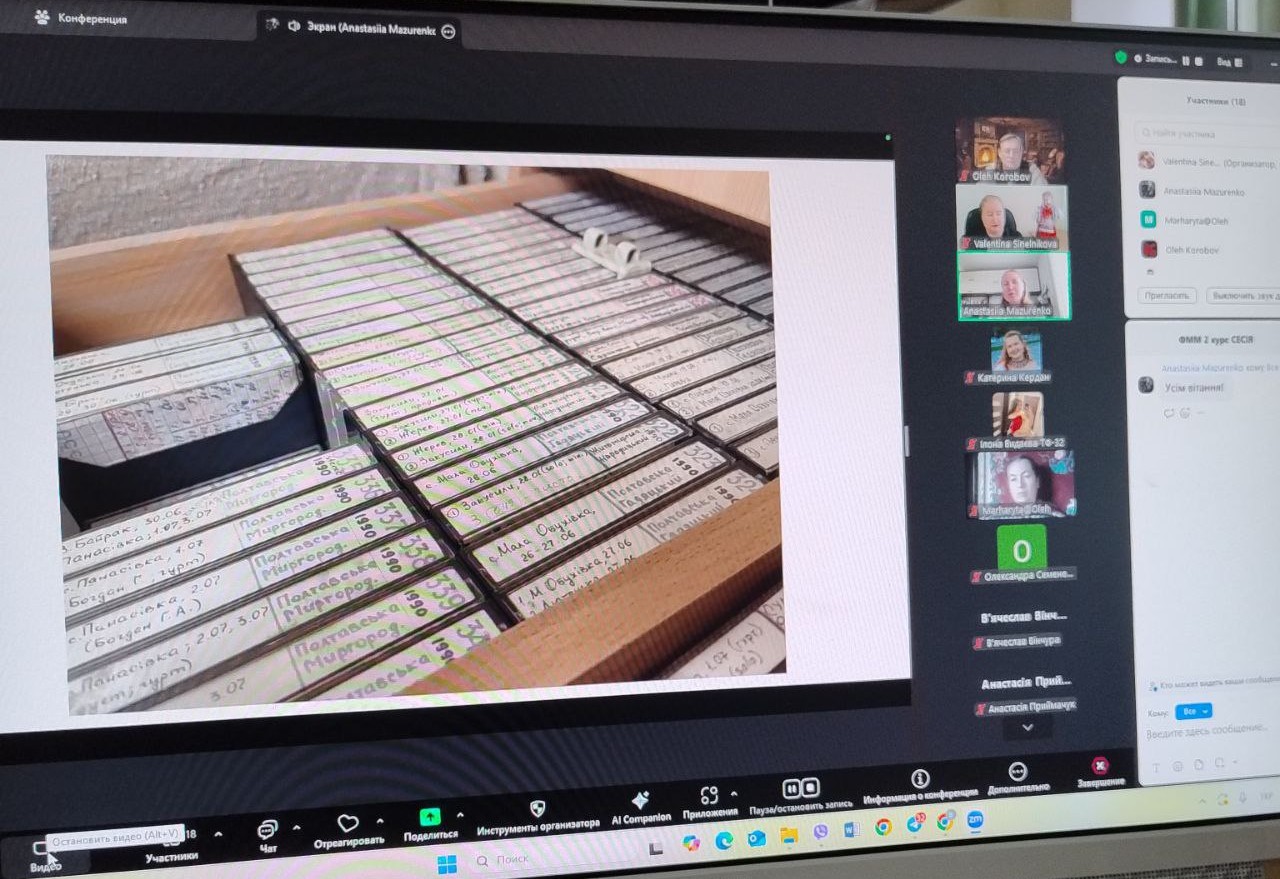Click the shared cassette archive photo
1280x879 pixels.
tap(416, 435)
